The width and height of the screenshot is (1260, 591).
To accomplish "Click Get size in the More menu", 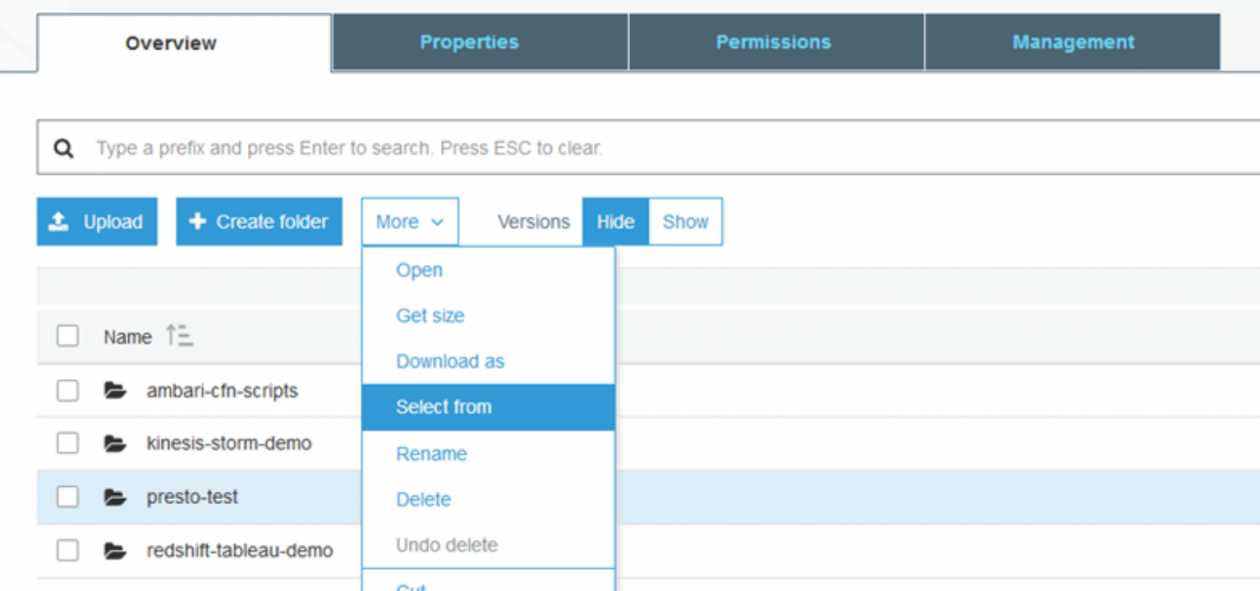I will tap(430, 315).
